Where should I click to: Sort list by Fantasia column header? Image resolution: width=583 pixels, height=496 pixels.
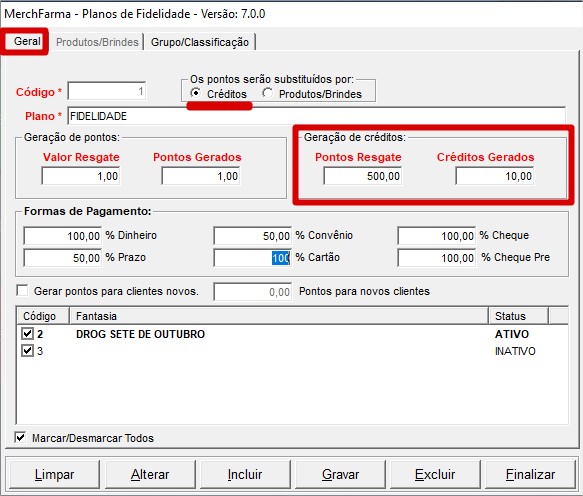click(279, 316)
